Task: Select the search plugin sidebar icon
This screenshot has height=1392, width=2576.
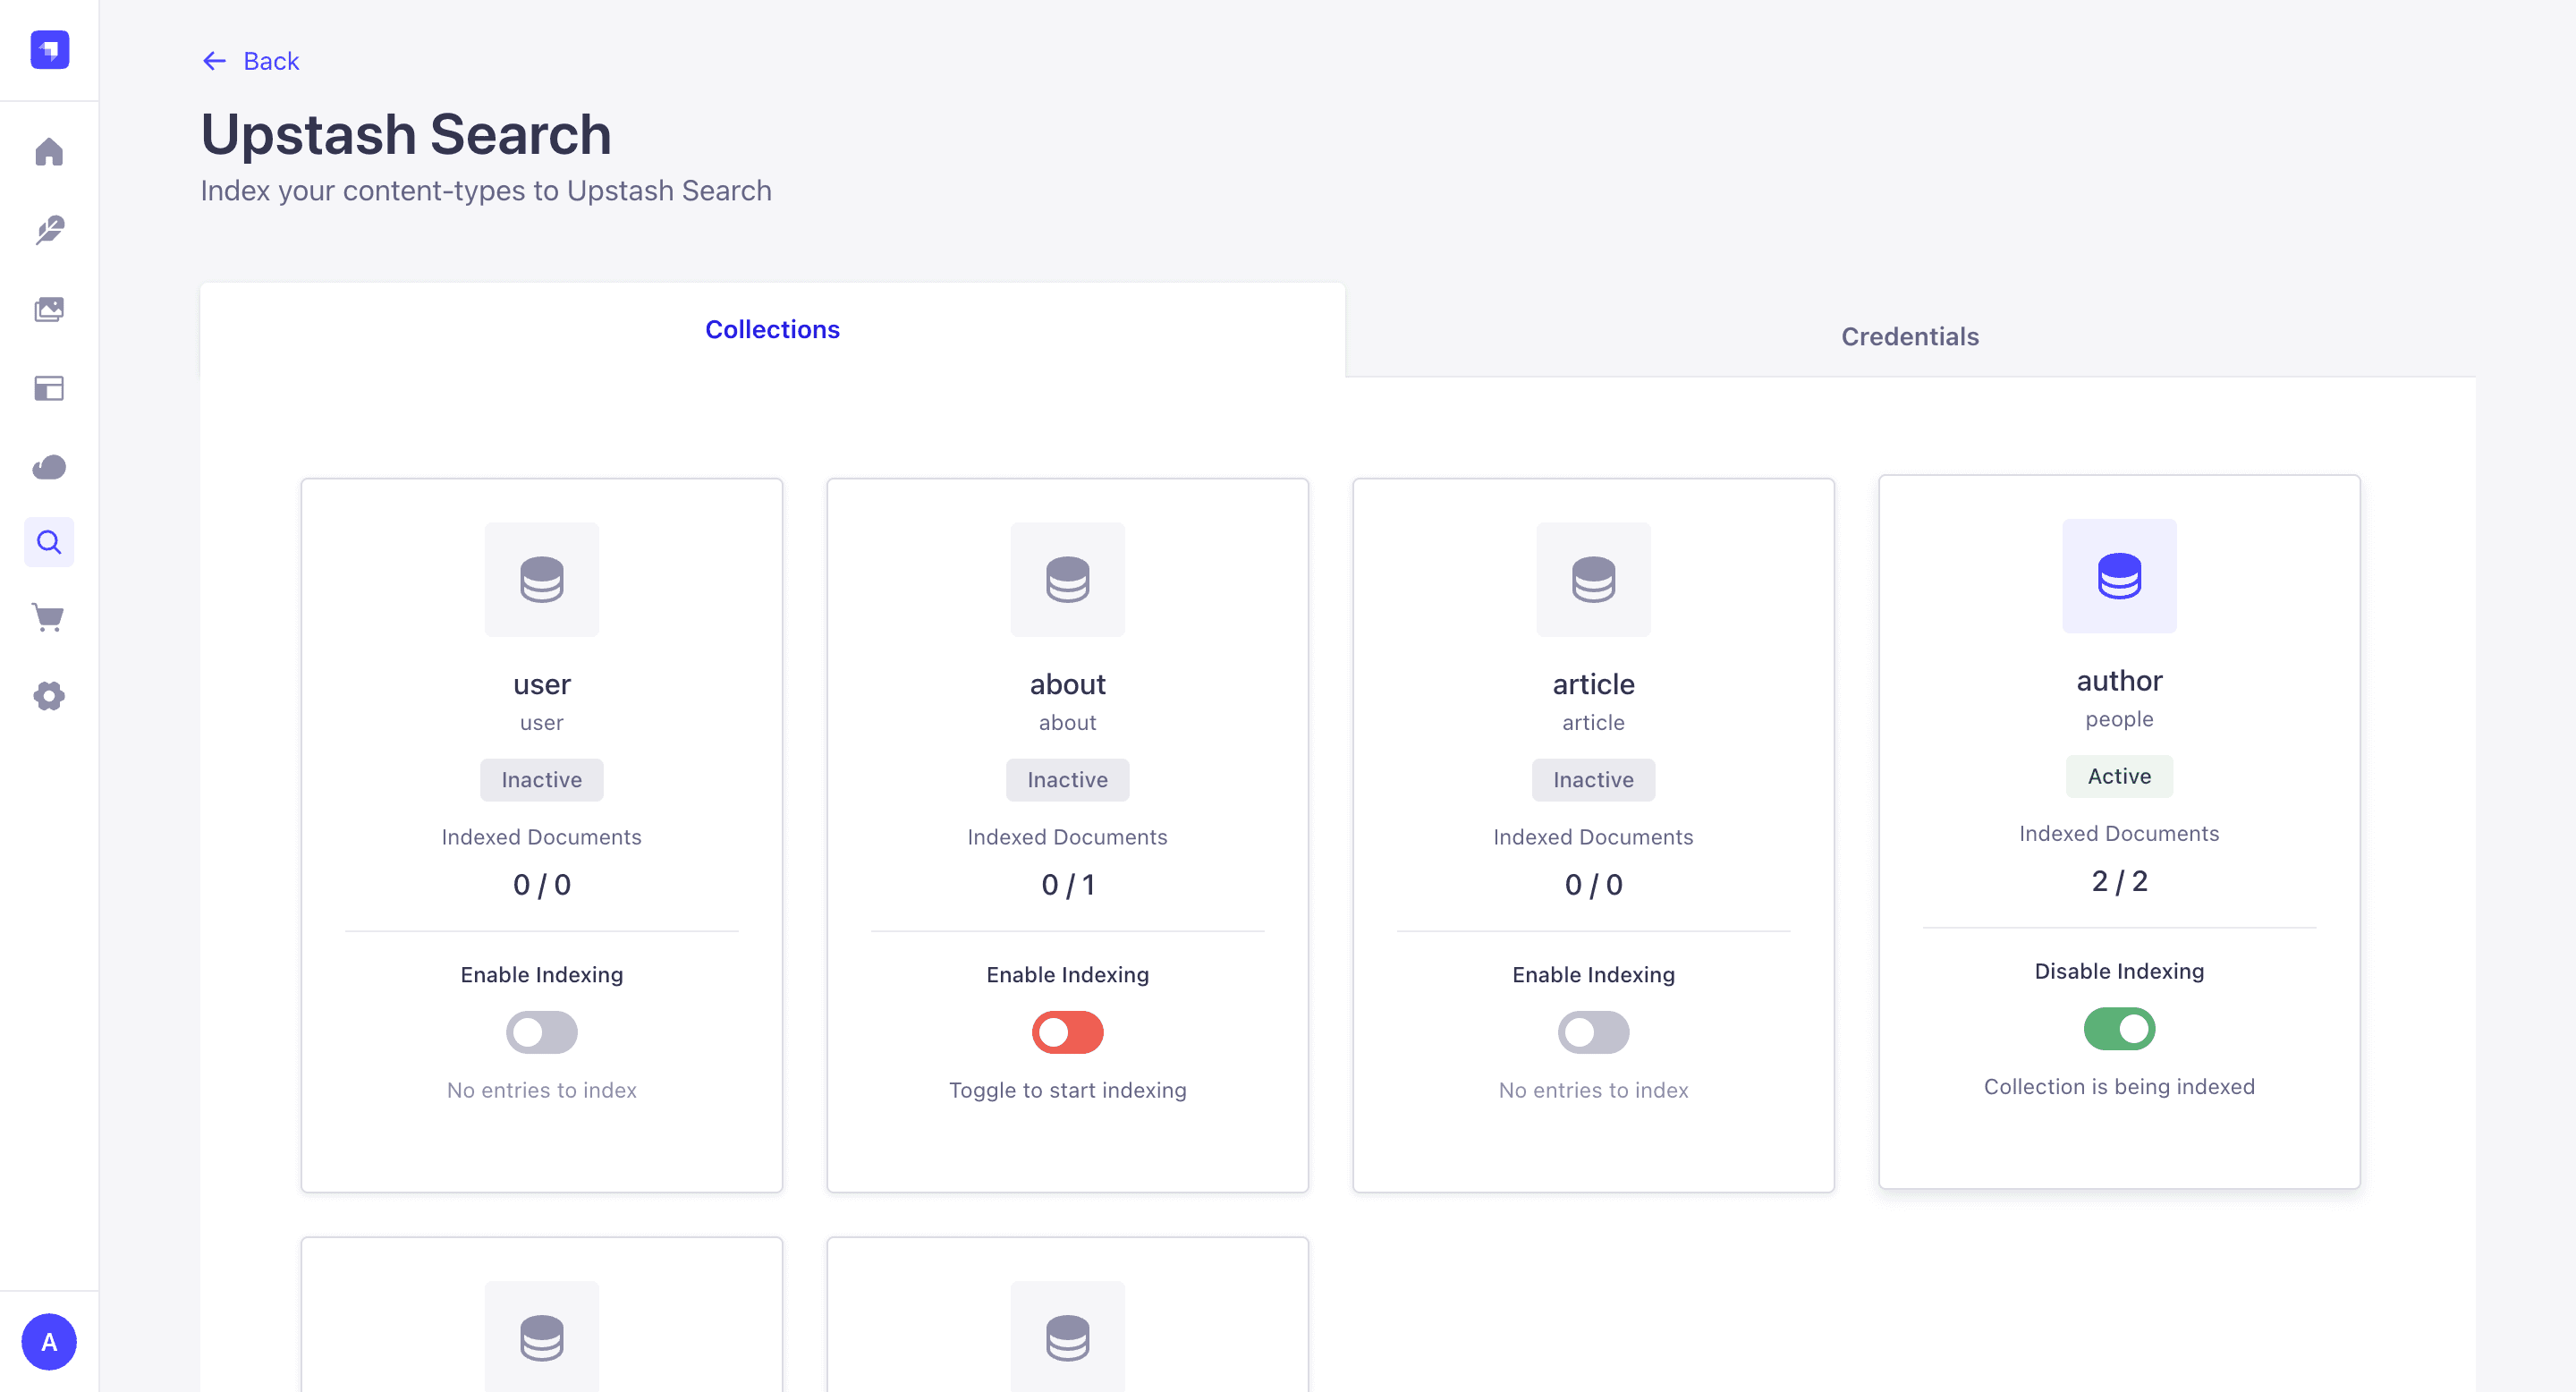Action: click(x=49, y=542)
